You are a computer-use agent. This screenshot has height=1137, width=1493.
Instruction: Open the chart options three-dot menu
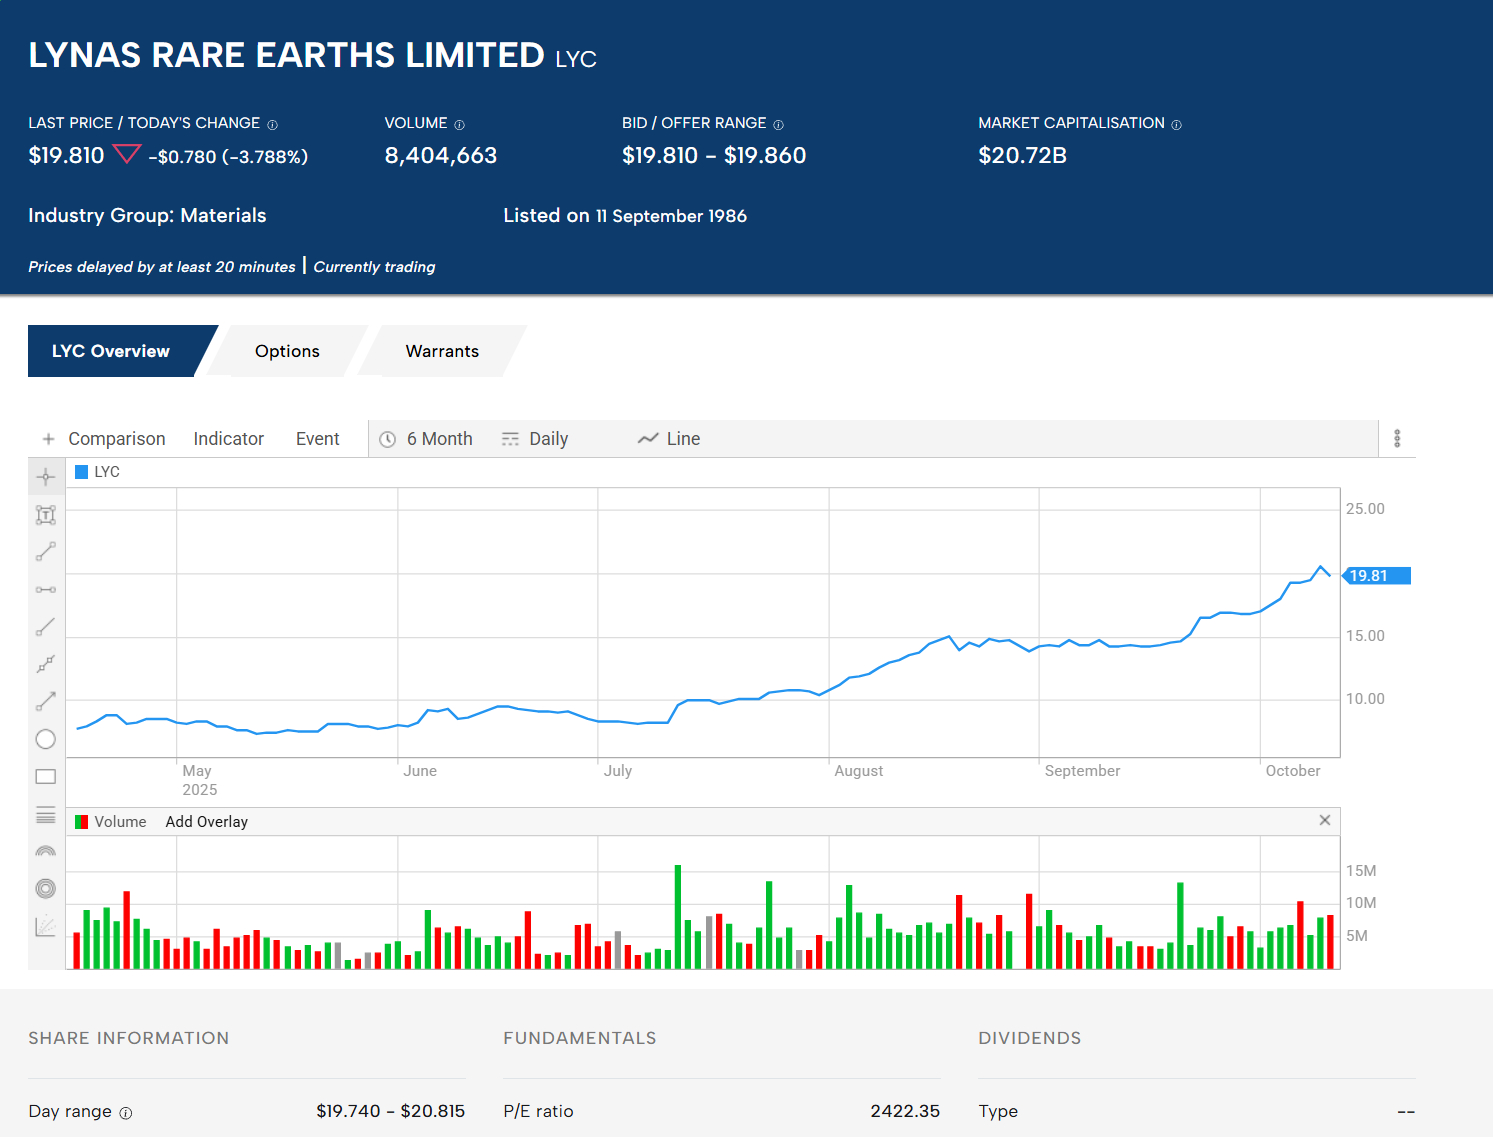coord(1397,439)
